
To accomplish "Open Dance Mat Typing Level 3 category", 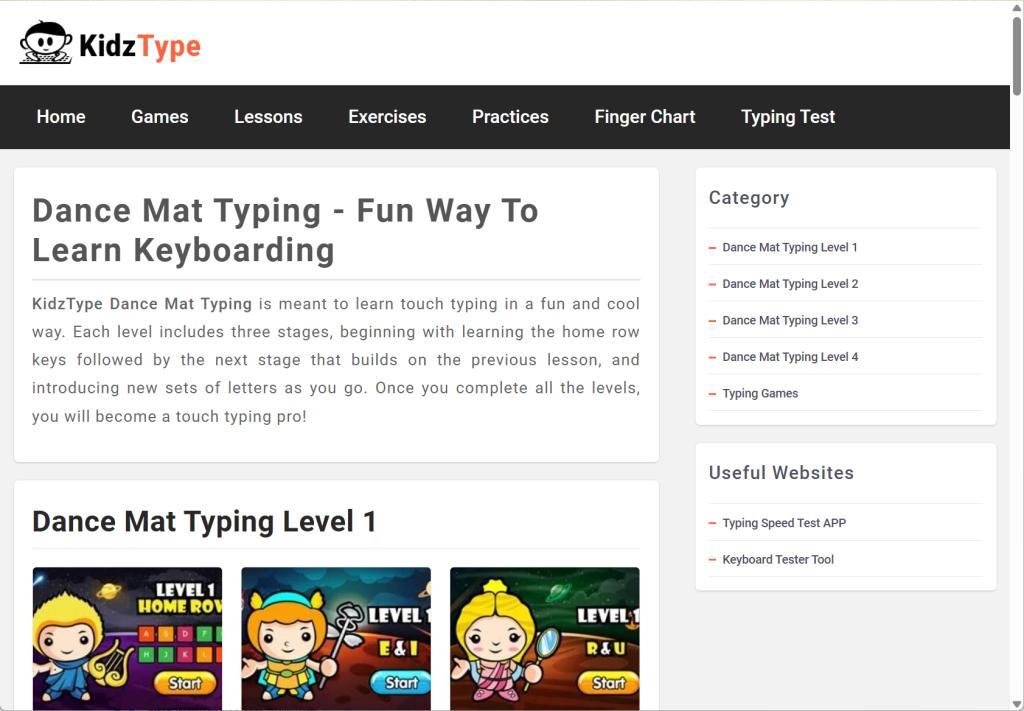I will 789,320.
